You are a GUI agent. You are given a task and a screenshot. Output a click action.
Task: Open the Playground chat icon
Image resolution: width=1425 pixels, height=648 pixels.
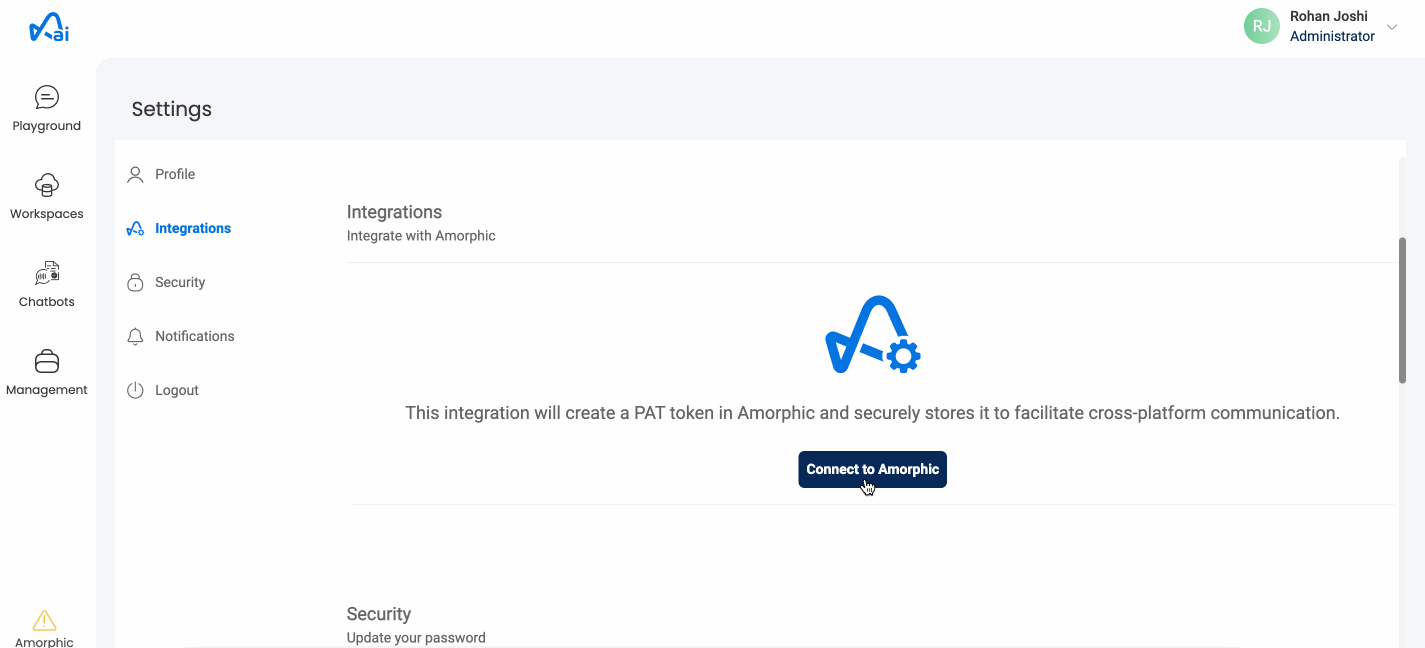[x=47, y=97]
